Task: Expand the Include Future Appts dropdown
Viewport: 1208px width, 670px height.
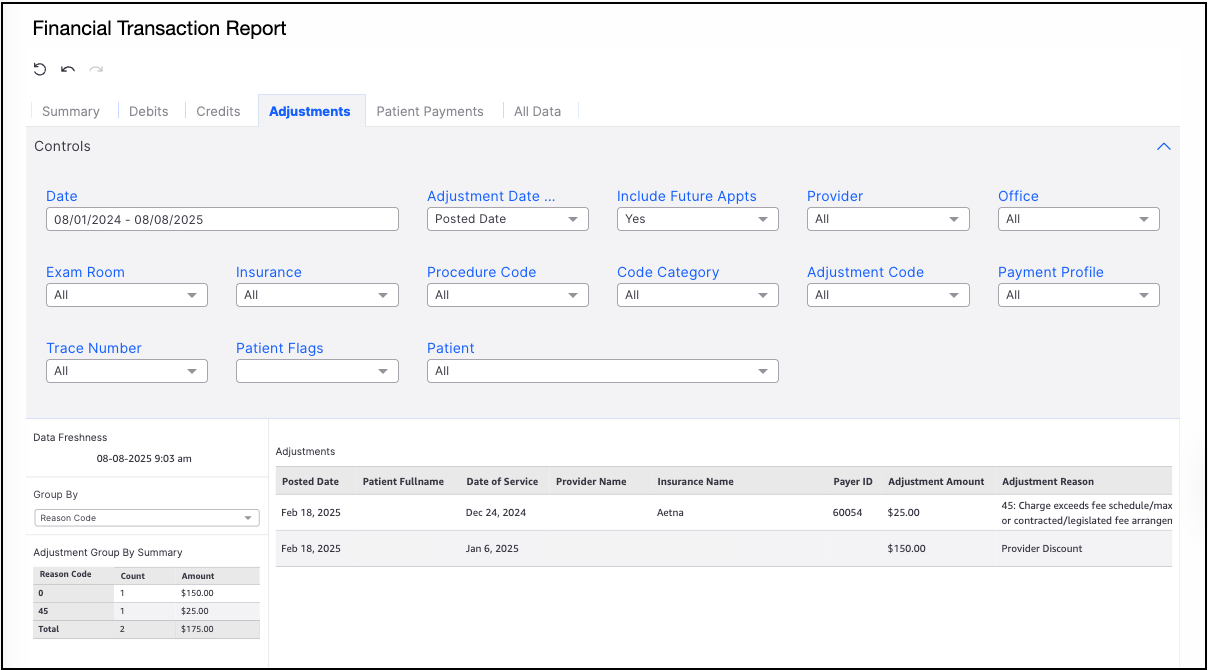Action: coord(697,219)
